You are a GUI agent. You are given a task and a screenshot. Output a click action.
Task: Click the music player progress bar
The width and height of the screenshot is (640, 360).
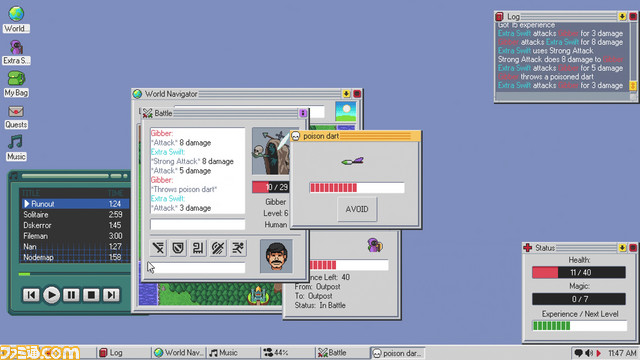[x=73, y=274]
